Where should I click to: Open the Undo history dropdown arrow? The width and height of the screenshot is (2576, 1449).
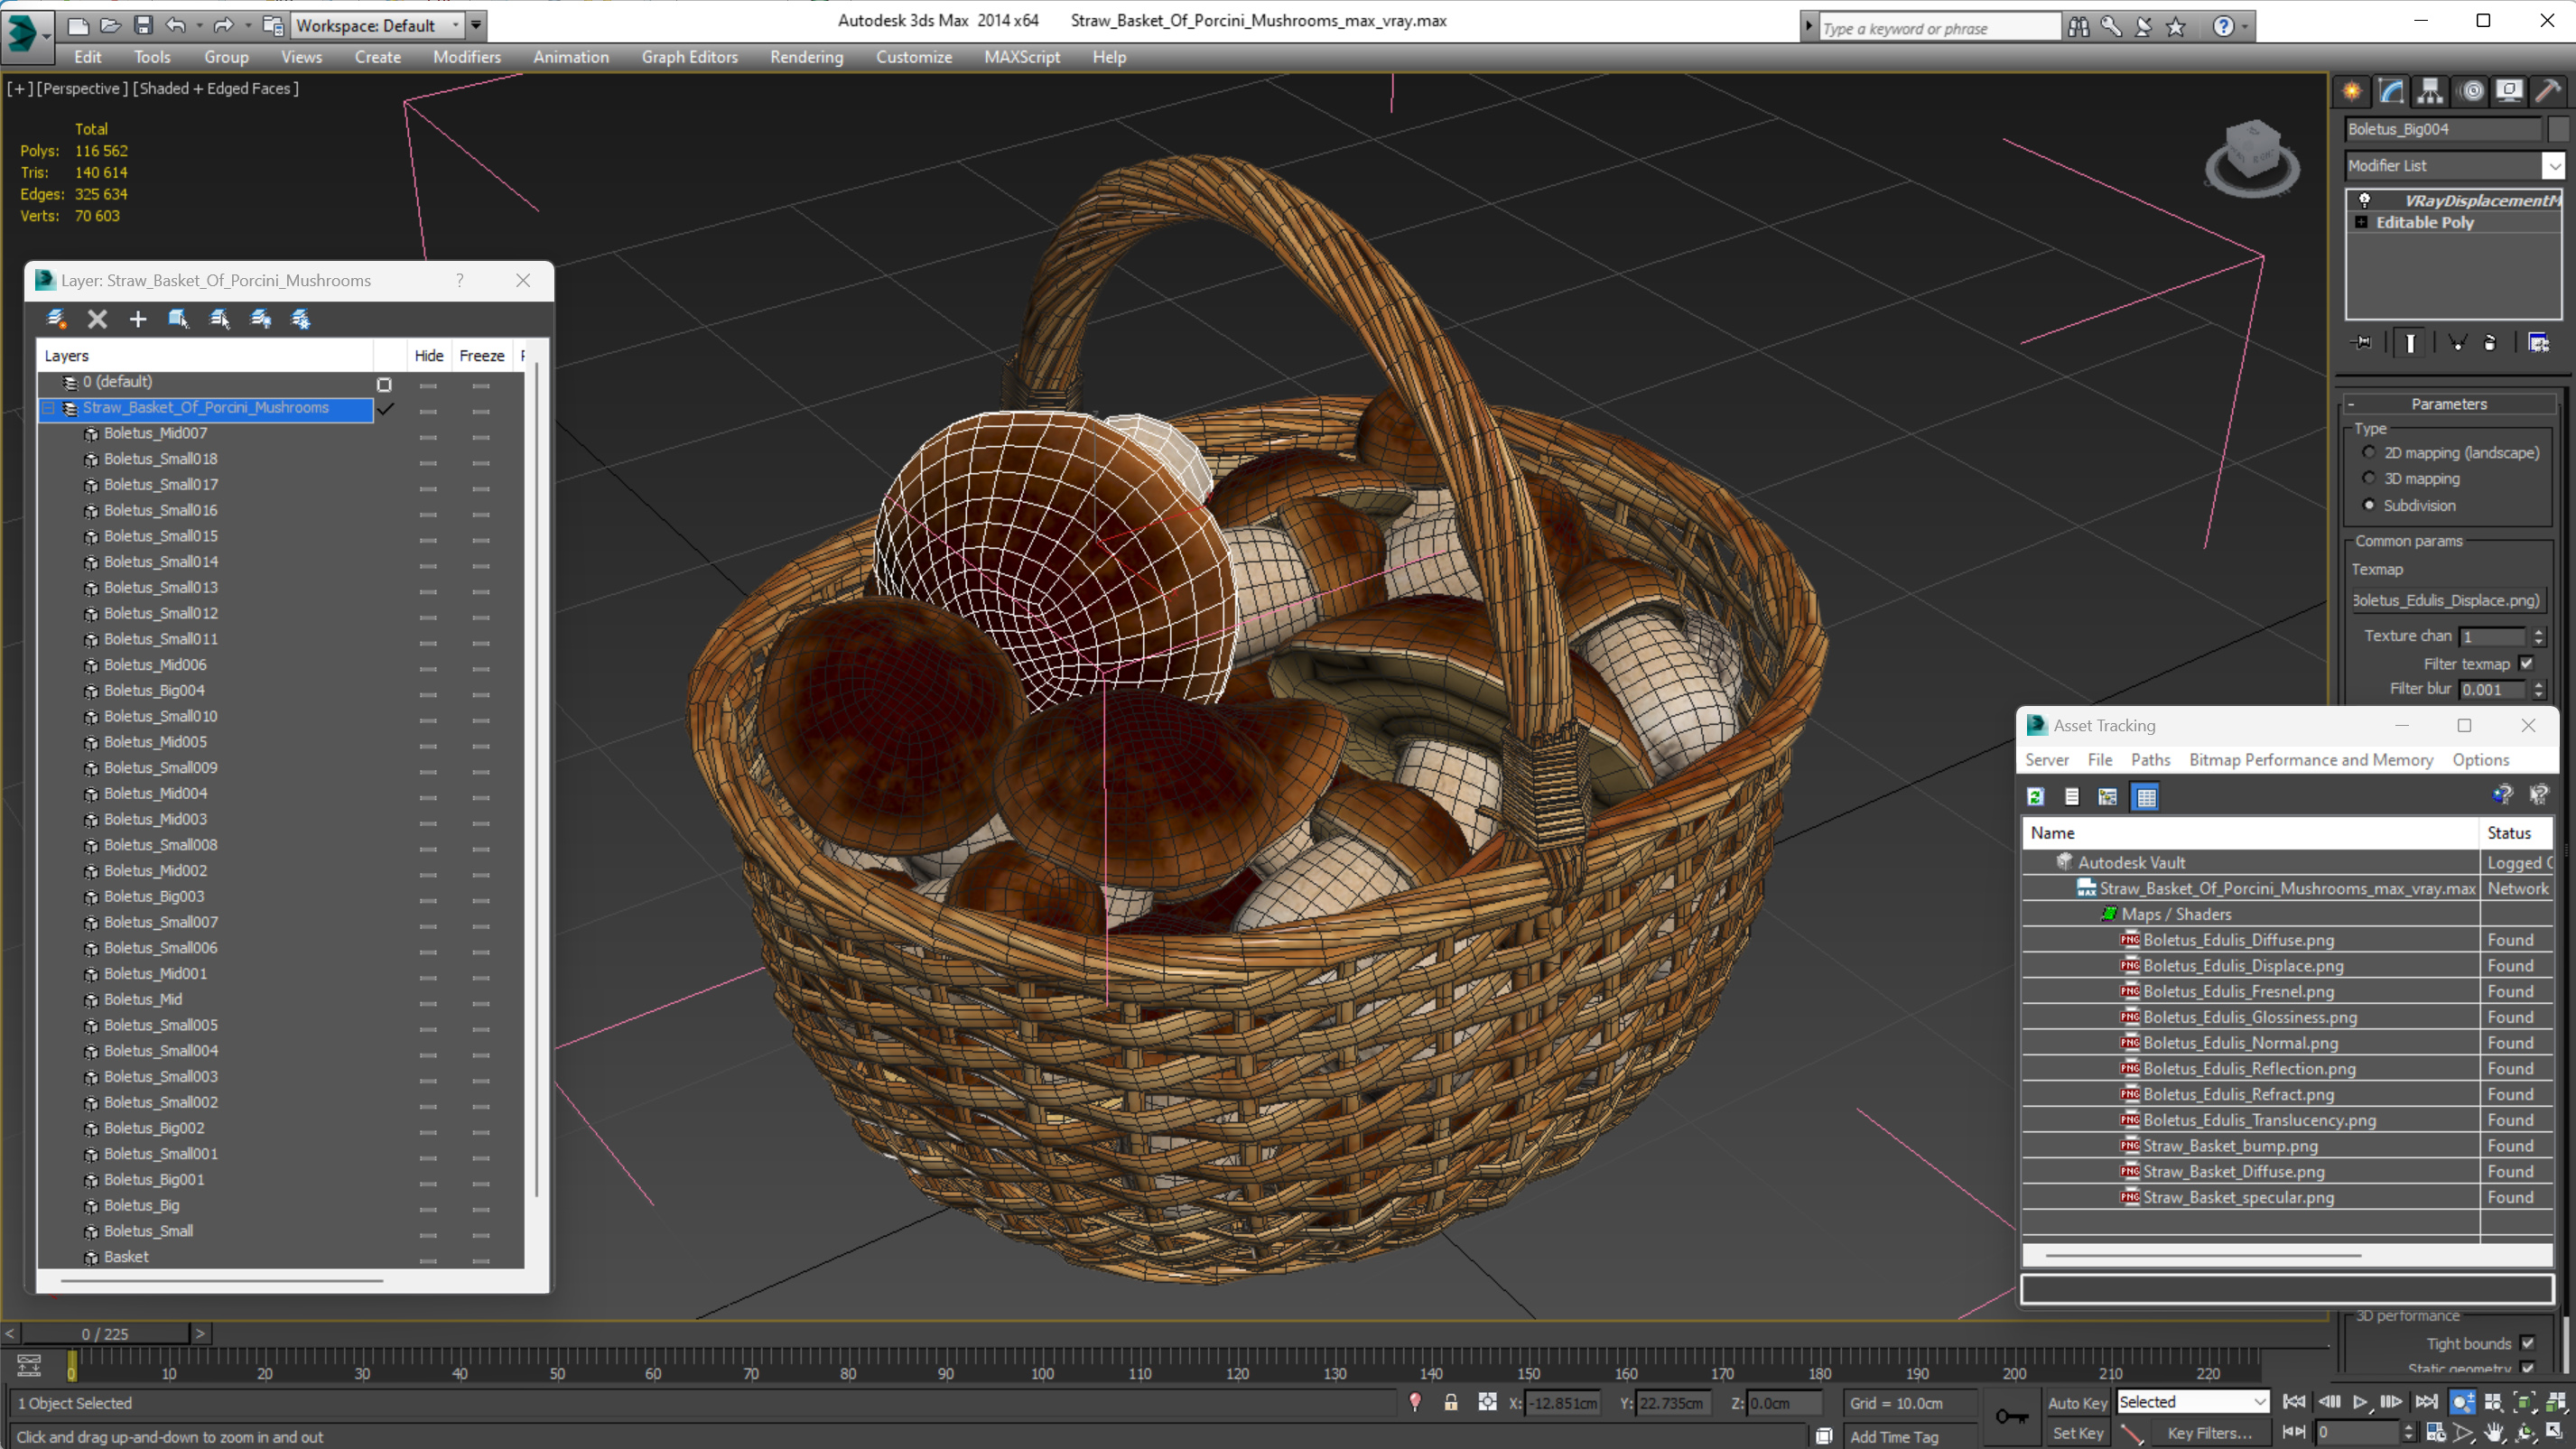click(x=199, y=25)
